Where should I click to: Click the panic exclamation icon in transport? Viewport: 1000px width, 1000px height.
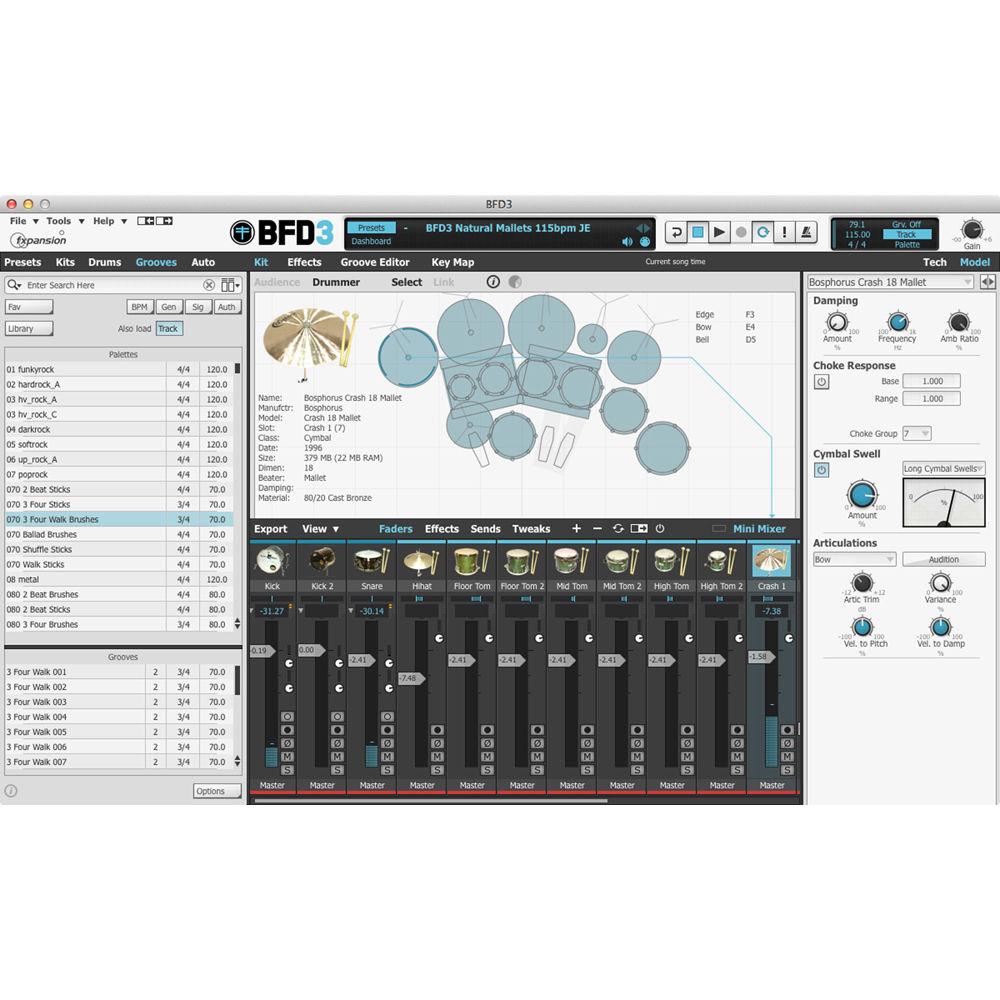click(784, 232)
